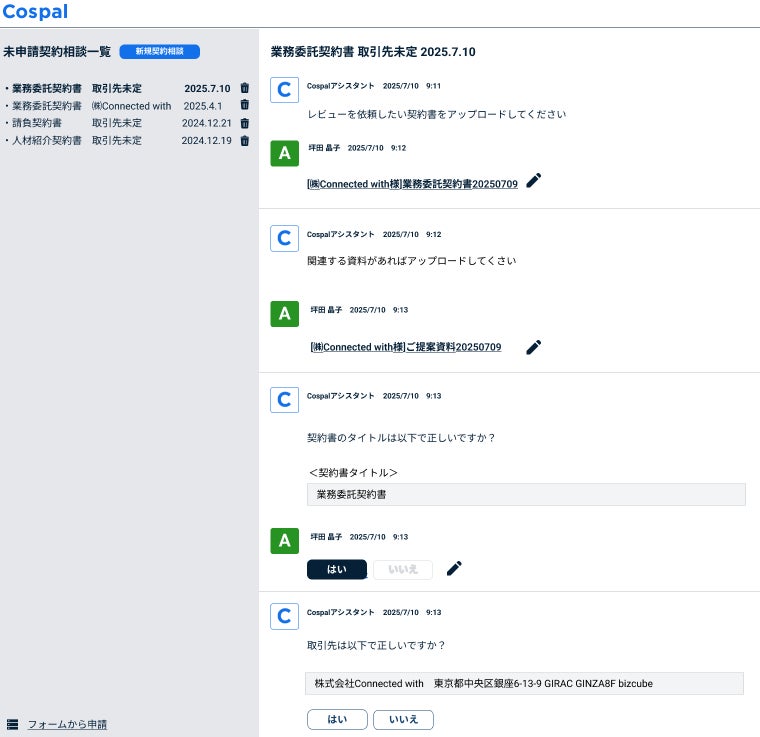The image size is (760, 737).
Task: Click text 契約書のタイトルは以下で正しいですか？
Action: (401, 438)
